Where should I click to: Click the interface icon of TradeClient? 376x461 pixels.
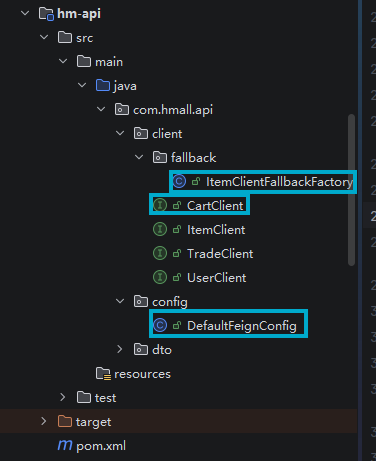coord(160,253)
